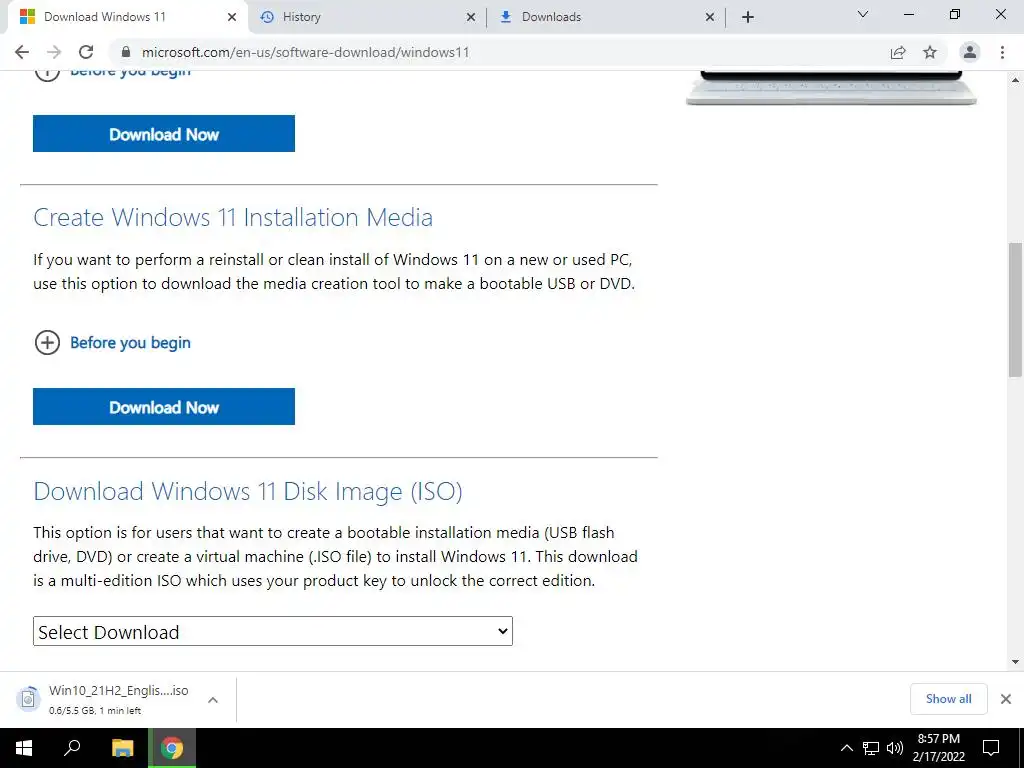Open the taskbar search icon
1024x768 pixels.
click(72, 748)
